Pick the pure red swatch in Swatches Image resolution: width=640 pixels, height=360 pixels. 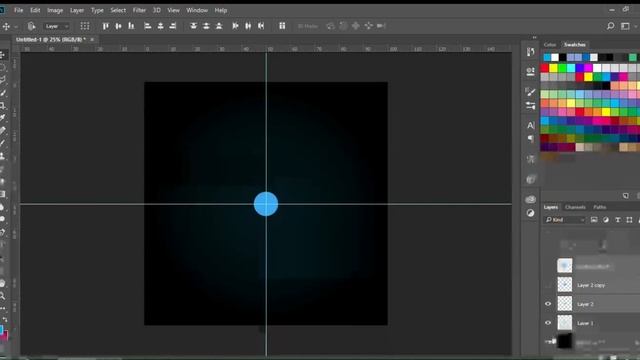(x=544, y=68)
